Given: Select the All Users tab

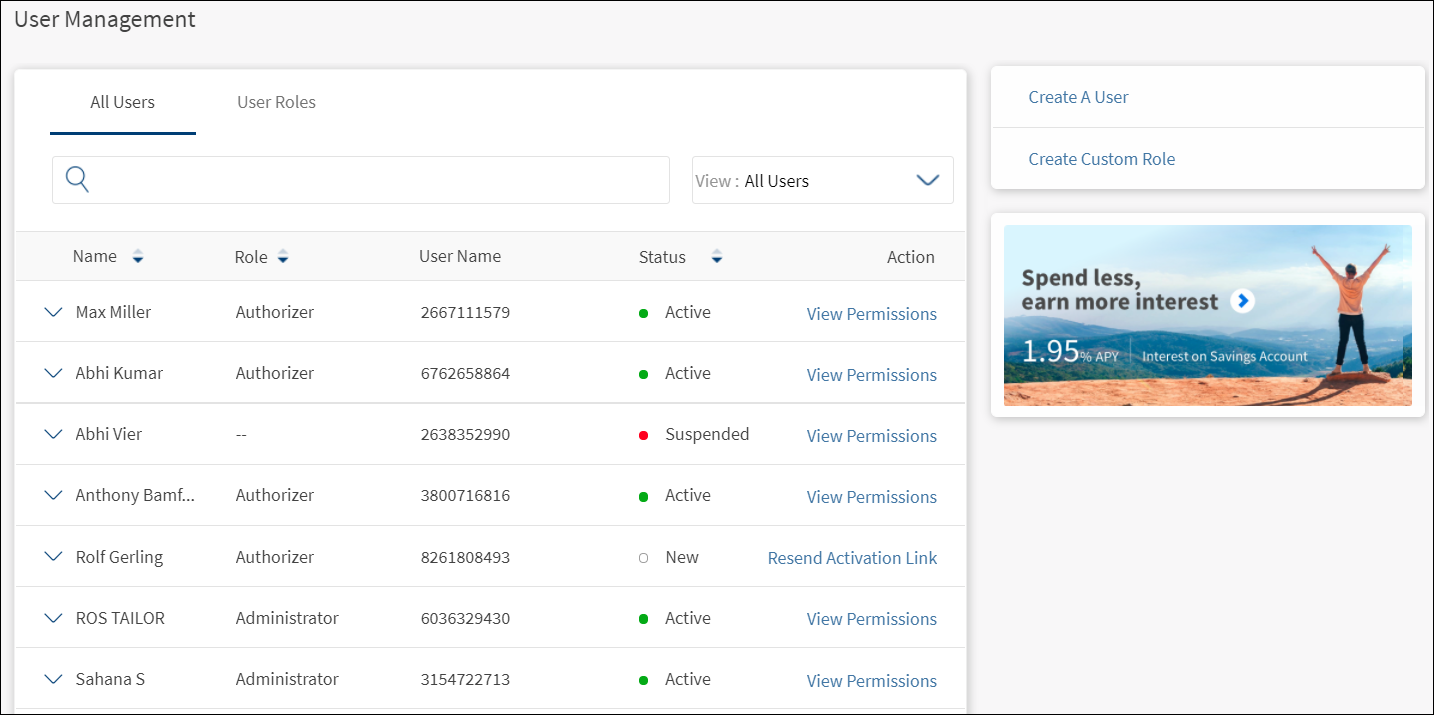Looking at the screenshot, I should coord(122,102).
